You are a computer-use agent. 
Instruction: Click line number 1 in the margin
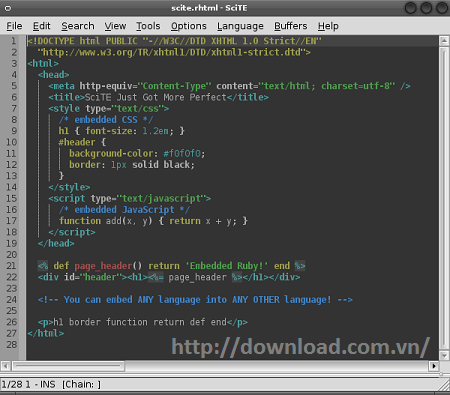(14, 41)
